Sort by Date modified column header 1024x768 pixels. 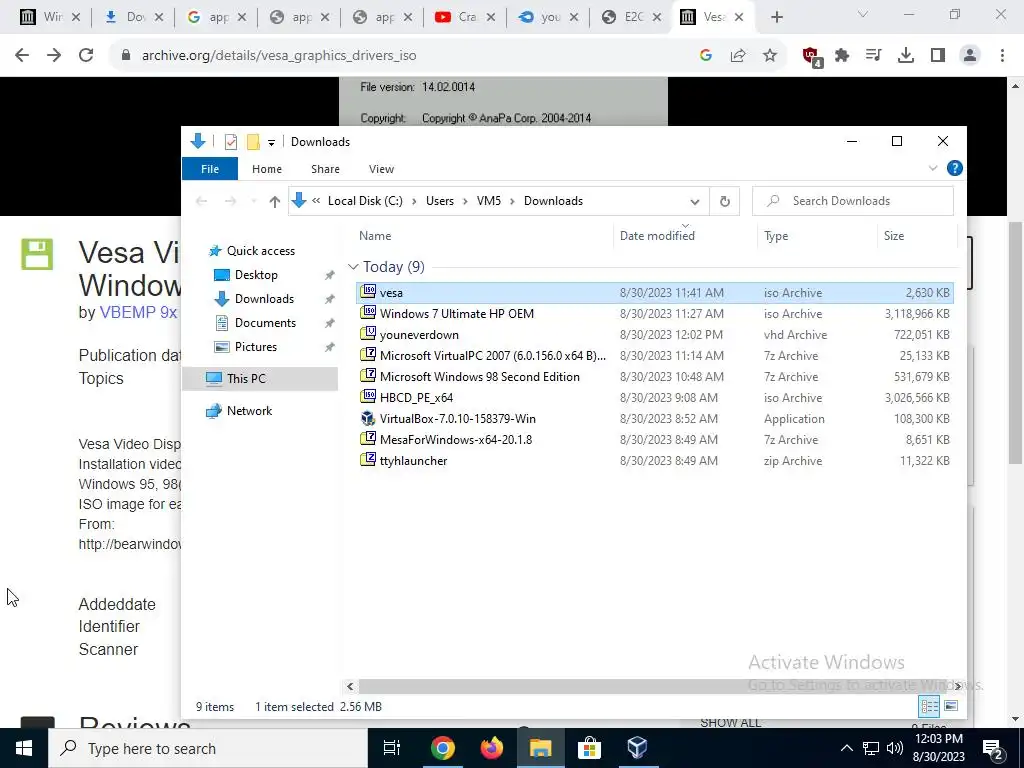(657, 236)
